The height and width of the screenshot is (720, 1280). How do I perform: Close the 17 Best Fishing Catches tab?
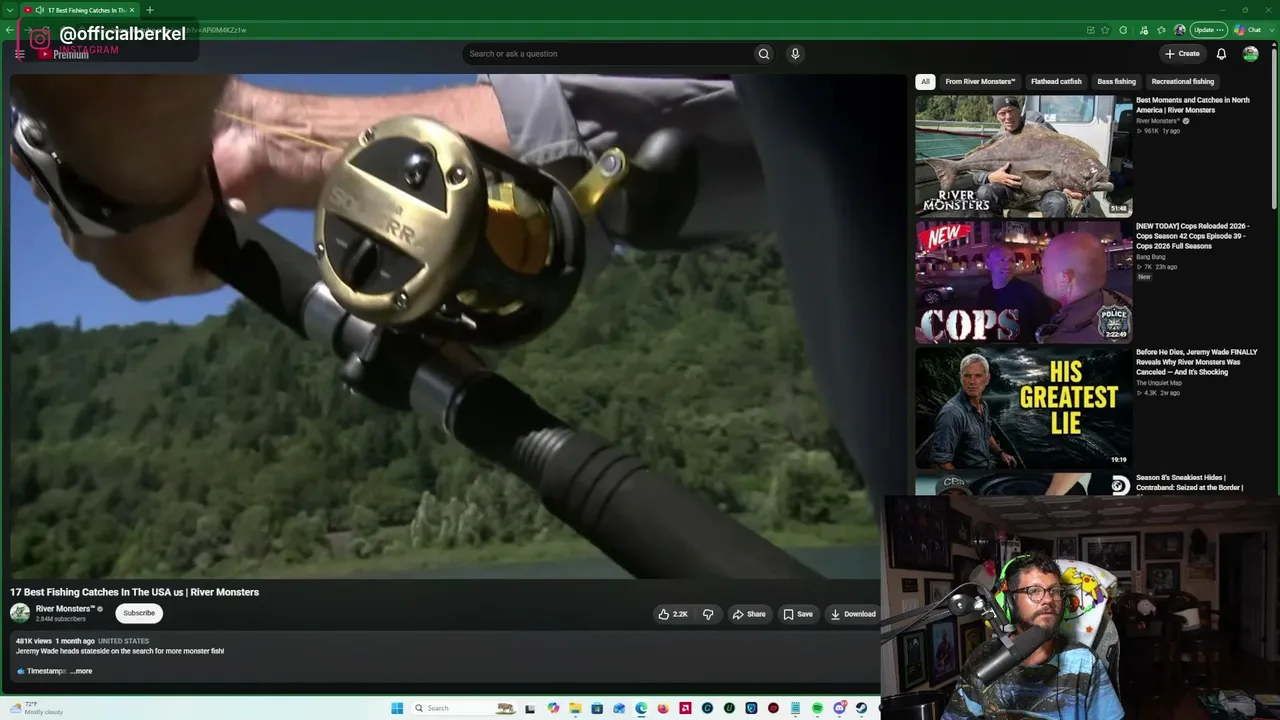click(x=131, y=10)
